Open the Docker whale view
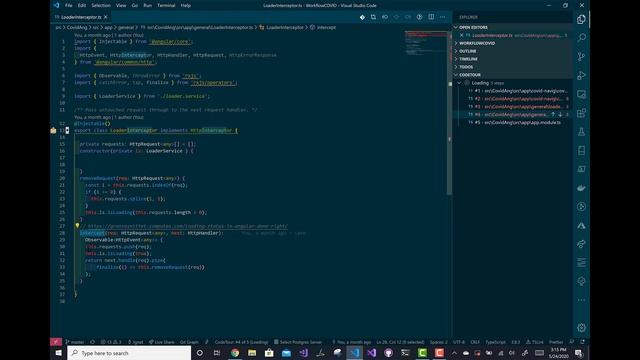The width and height of the screenshot is (640, 360). click(581, 188)
